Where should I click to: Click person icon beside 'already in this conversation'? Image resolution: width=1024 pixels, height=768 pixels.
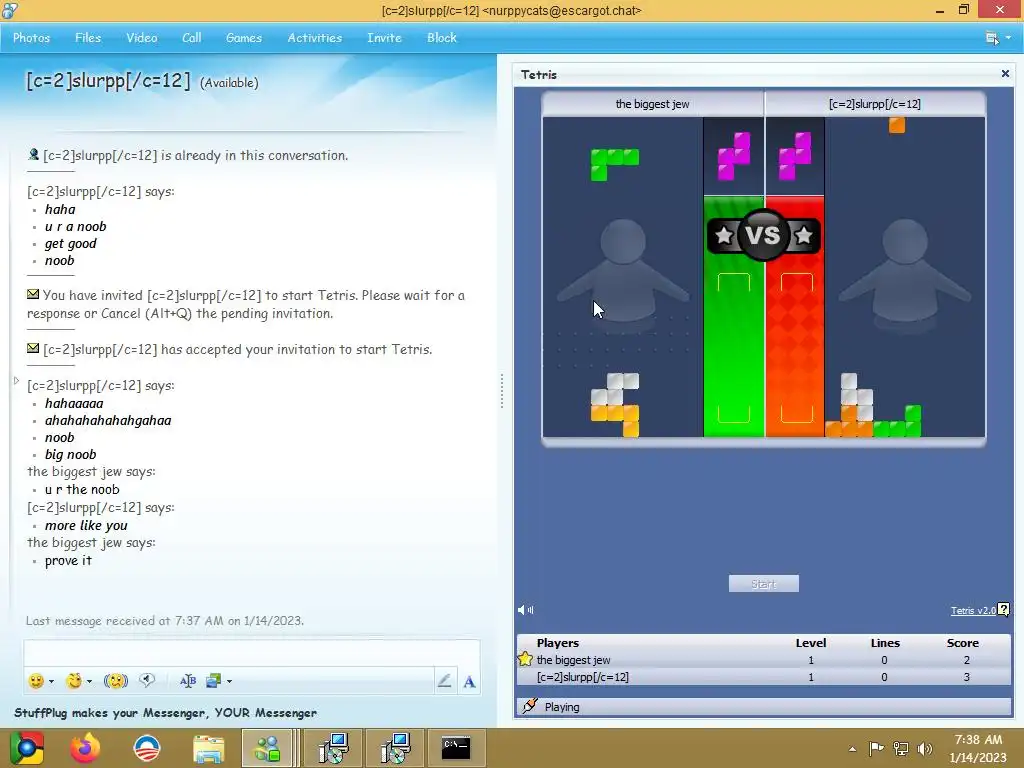[x=33, y=155]
